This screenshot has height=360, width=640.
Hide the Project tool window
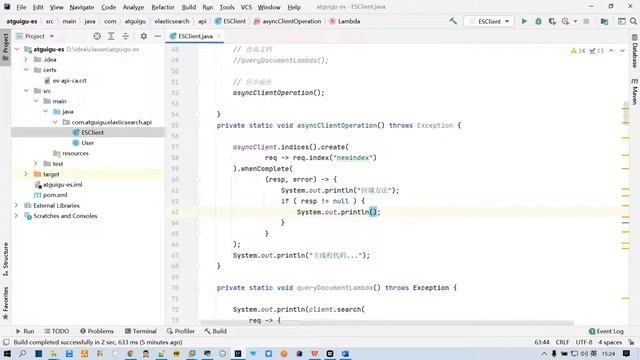158,36
